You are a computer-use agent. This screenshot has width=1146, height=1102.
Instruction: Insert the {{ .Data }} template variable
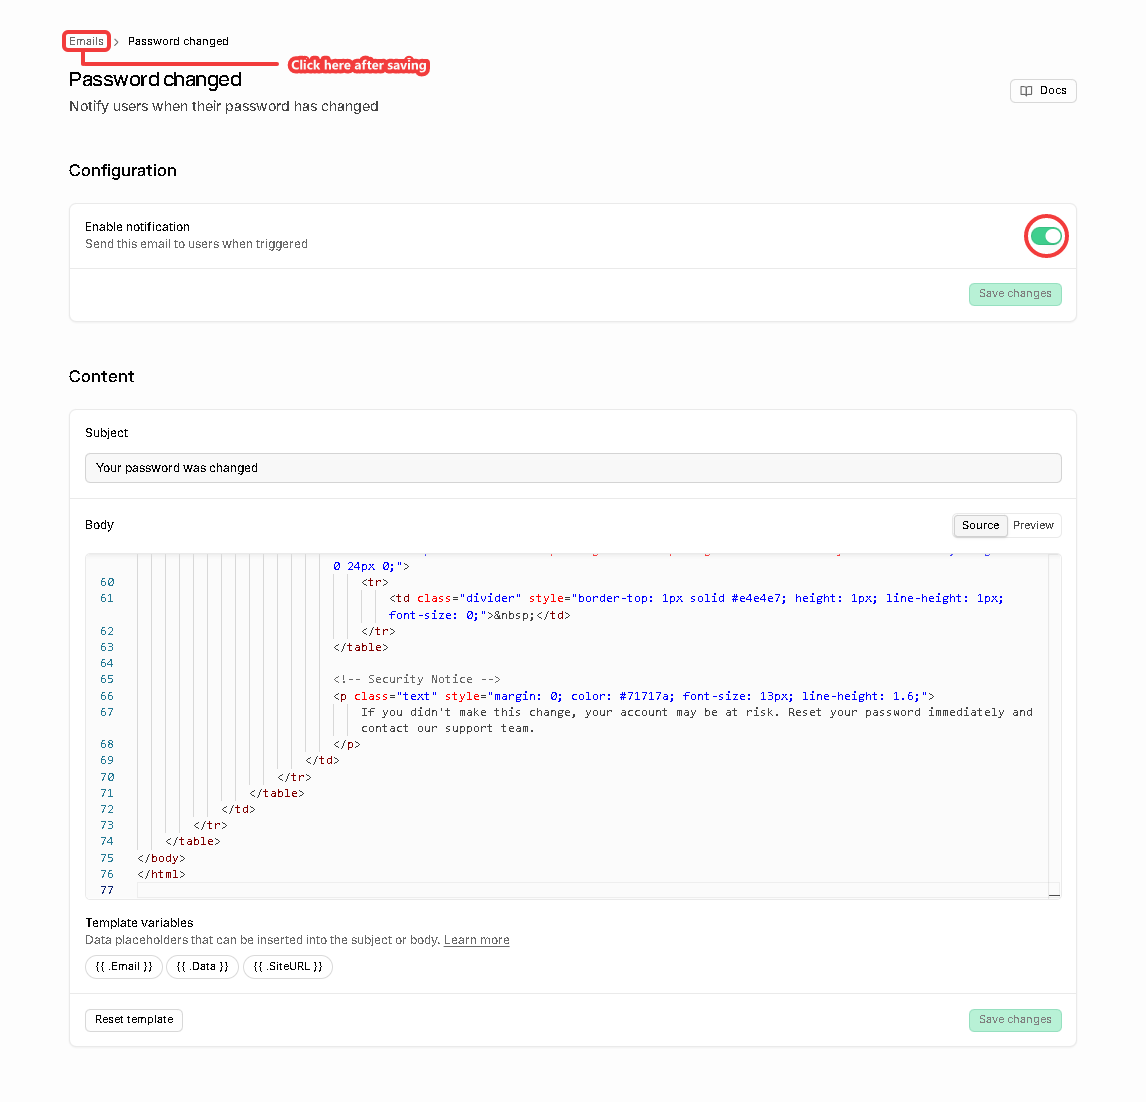202,967
